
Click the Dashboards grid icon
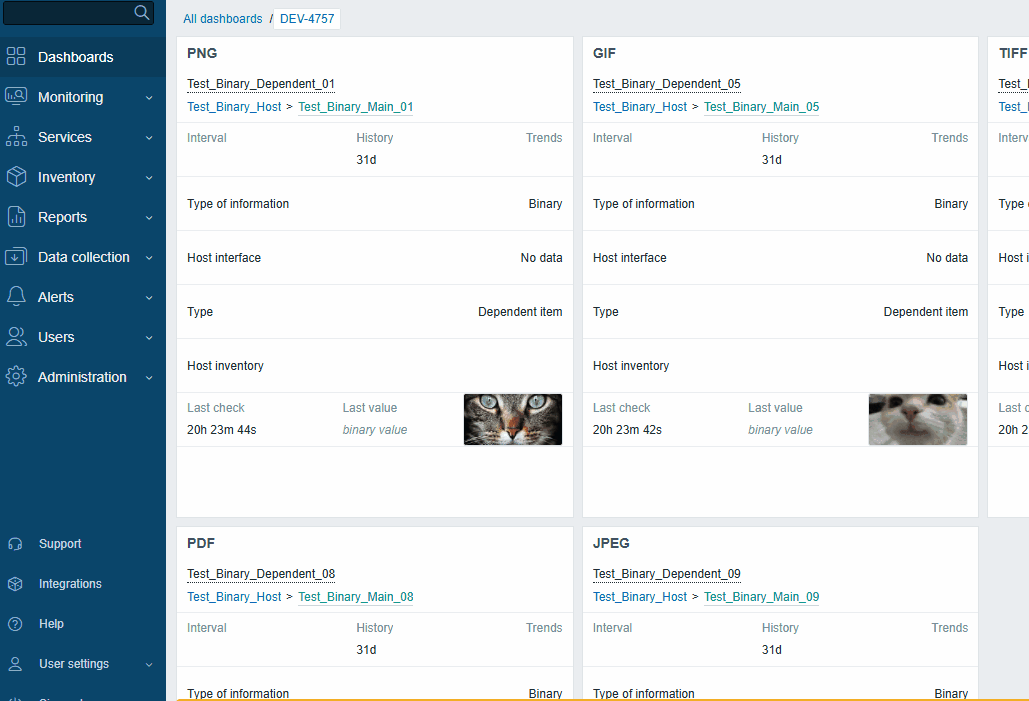tap(16, 57)
